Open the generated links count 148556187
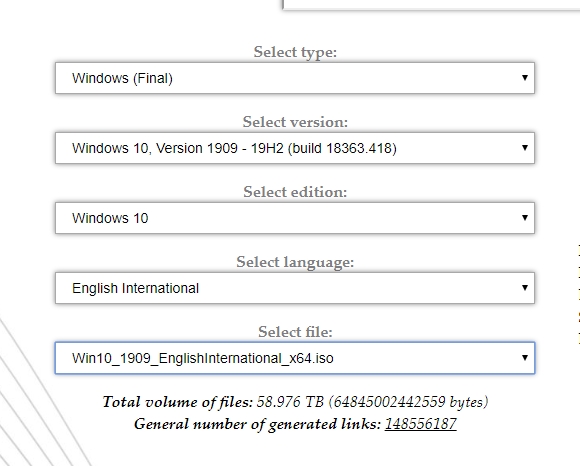The width and height of the screenshot is (580, 466). (421, 424)
